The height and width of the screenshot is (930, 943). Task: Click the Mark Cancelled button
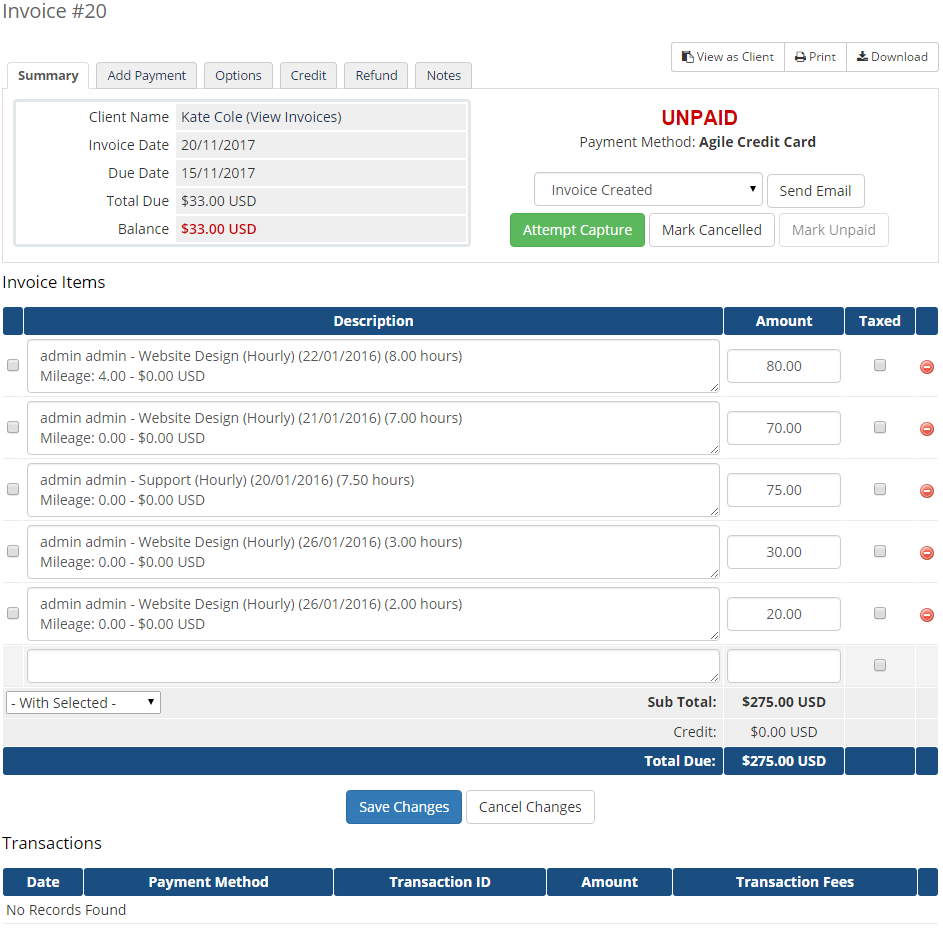pyautogui.click(x=711, y=229)
